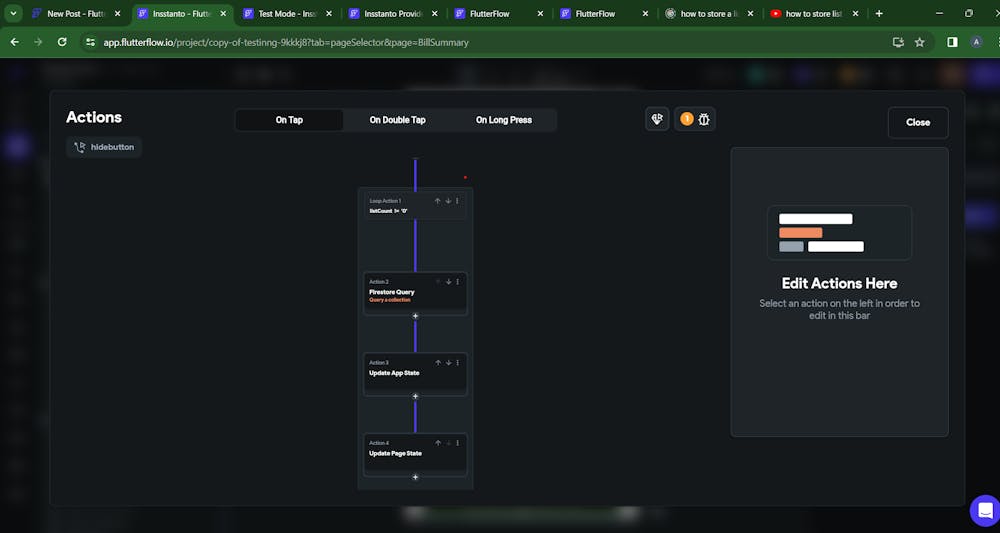Select the Update App State action card
1000x533 pixels.
[x=415, y=374]
